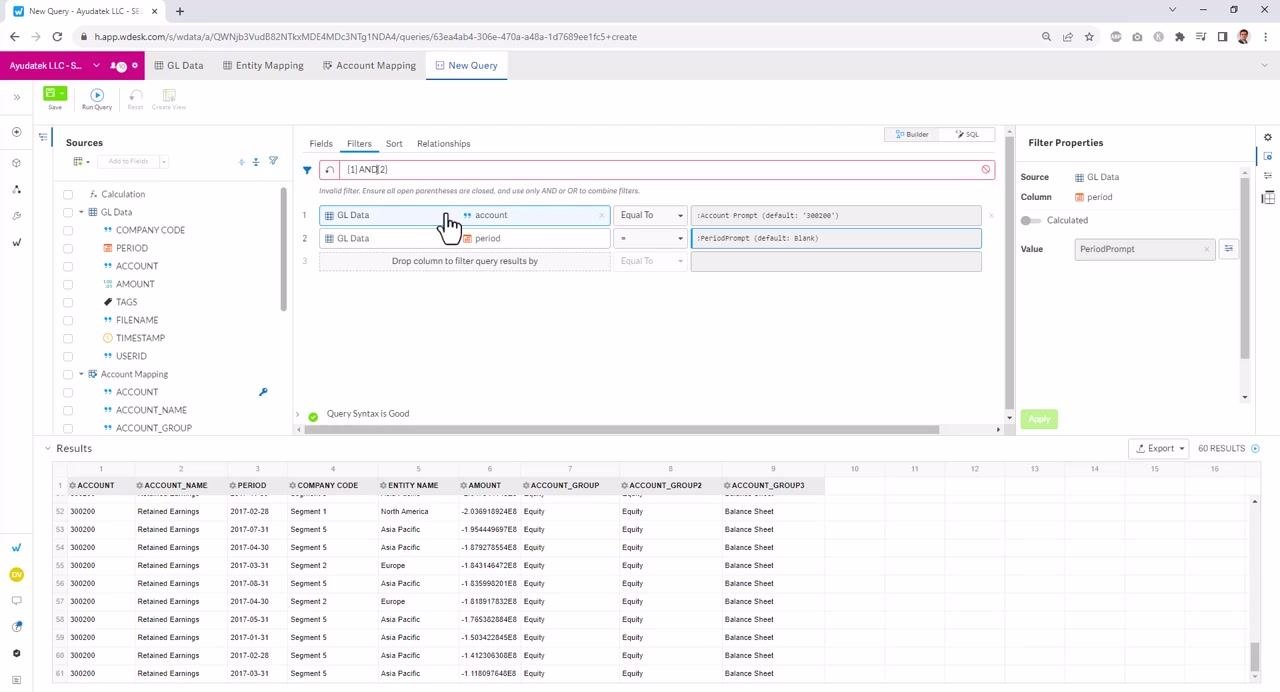Open the branching nodes icon in left rail
The height and width of the screenshot is (692, 1280).
click(x=17, y=189)
